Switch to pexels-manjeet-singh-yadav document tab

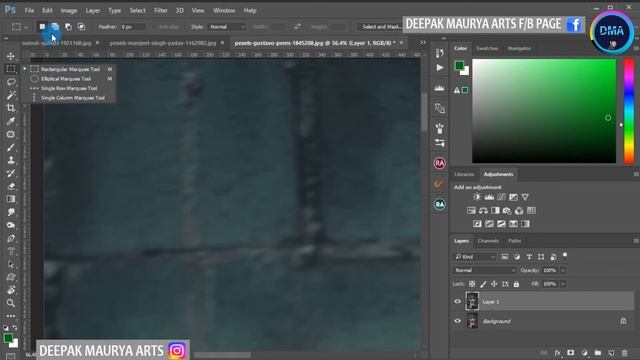click(x=163, y=43)
